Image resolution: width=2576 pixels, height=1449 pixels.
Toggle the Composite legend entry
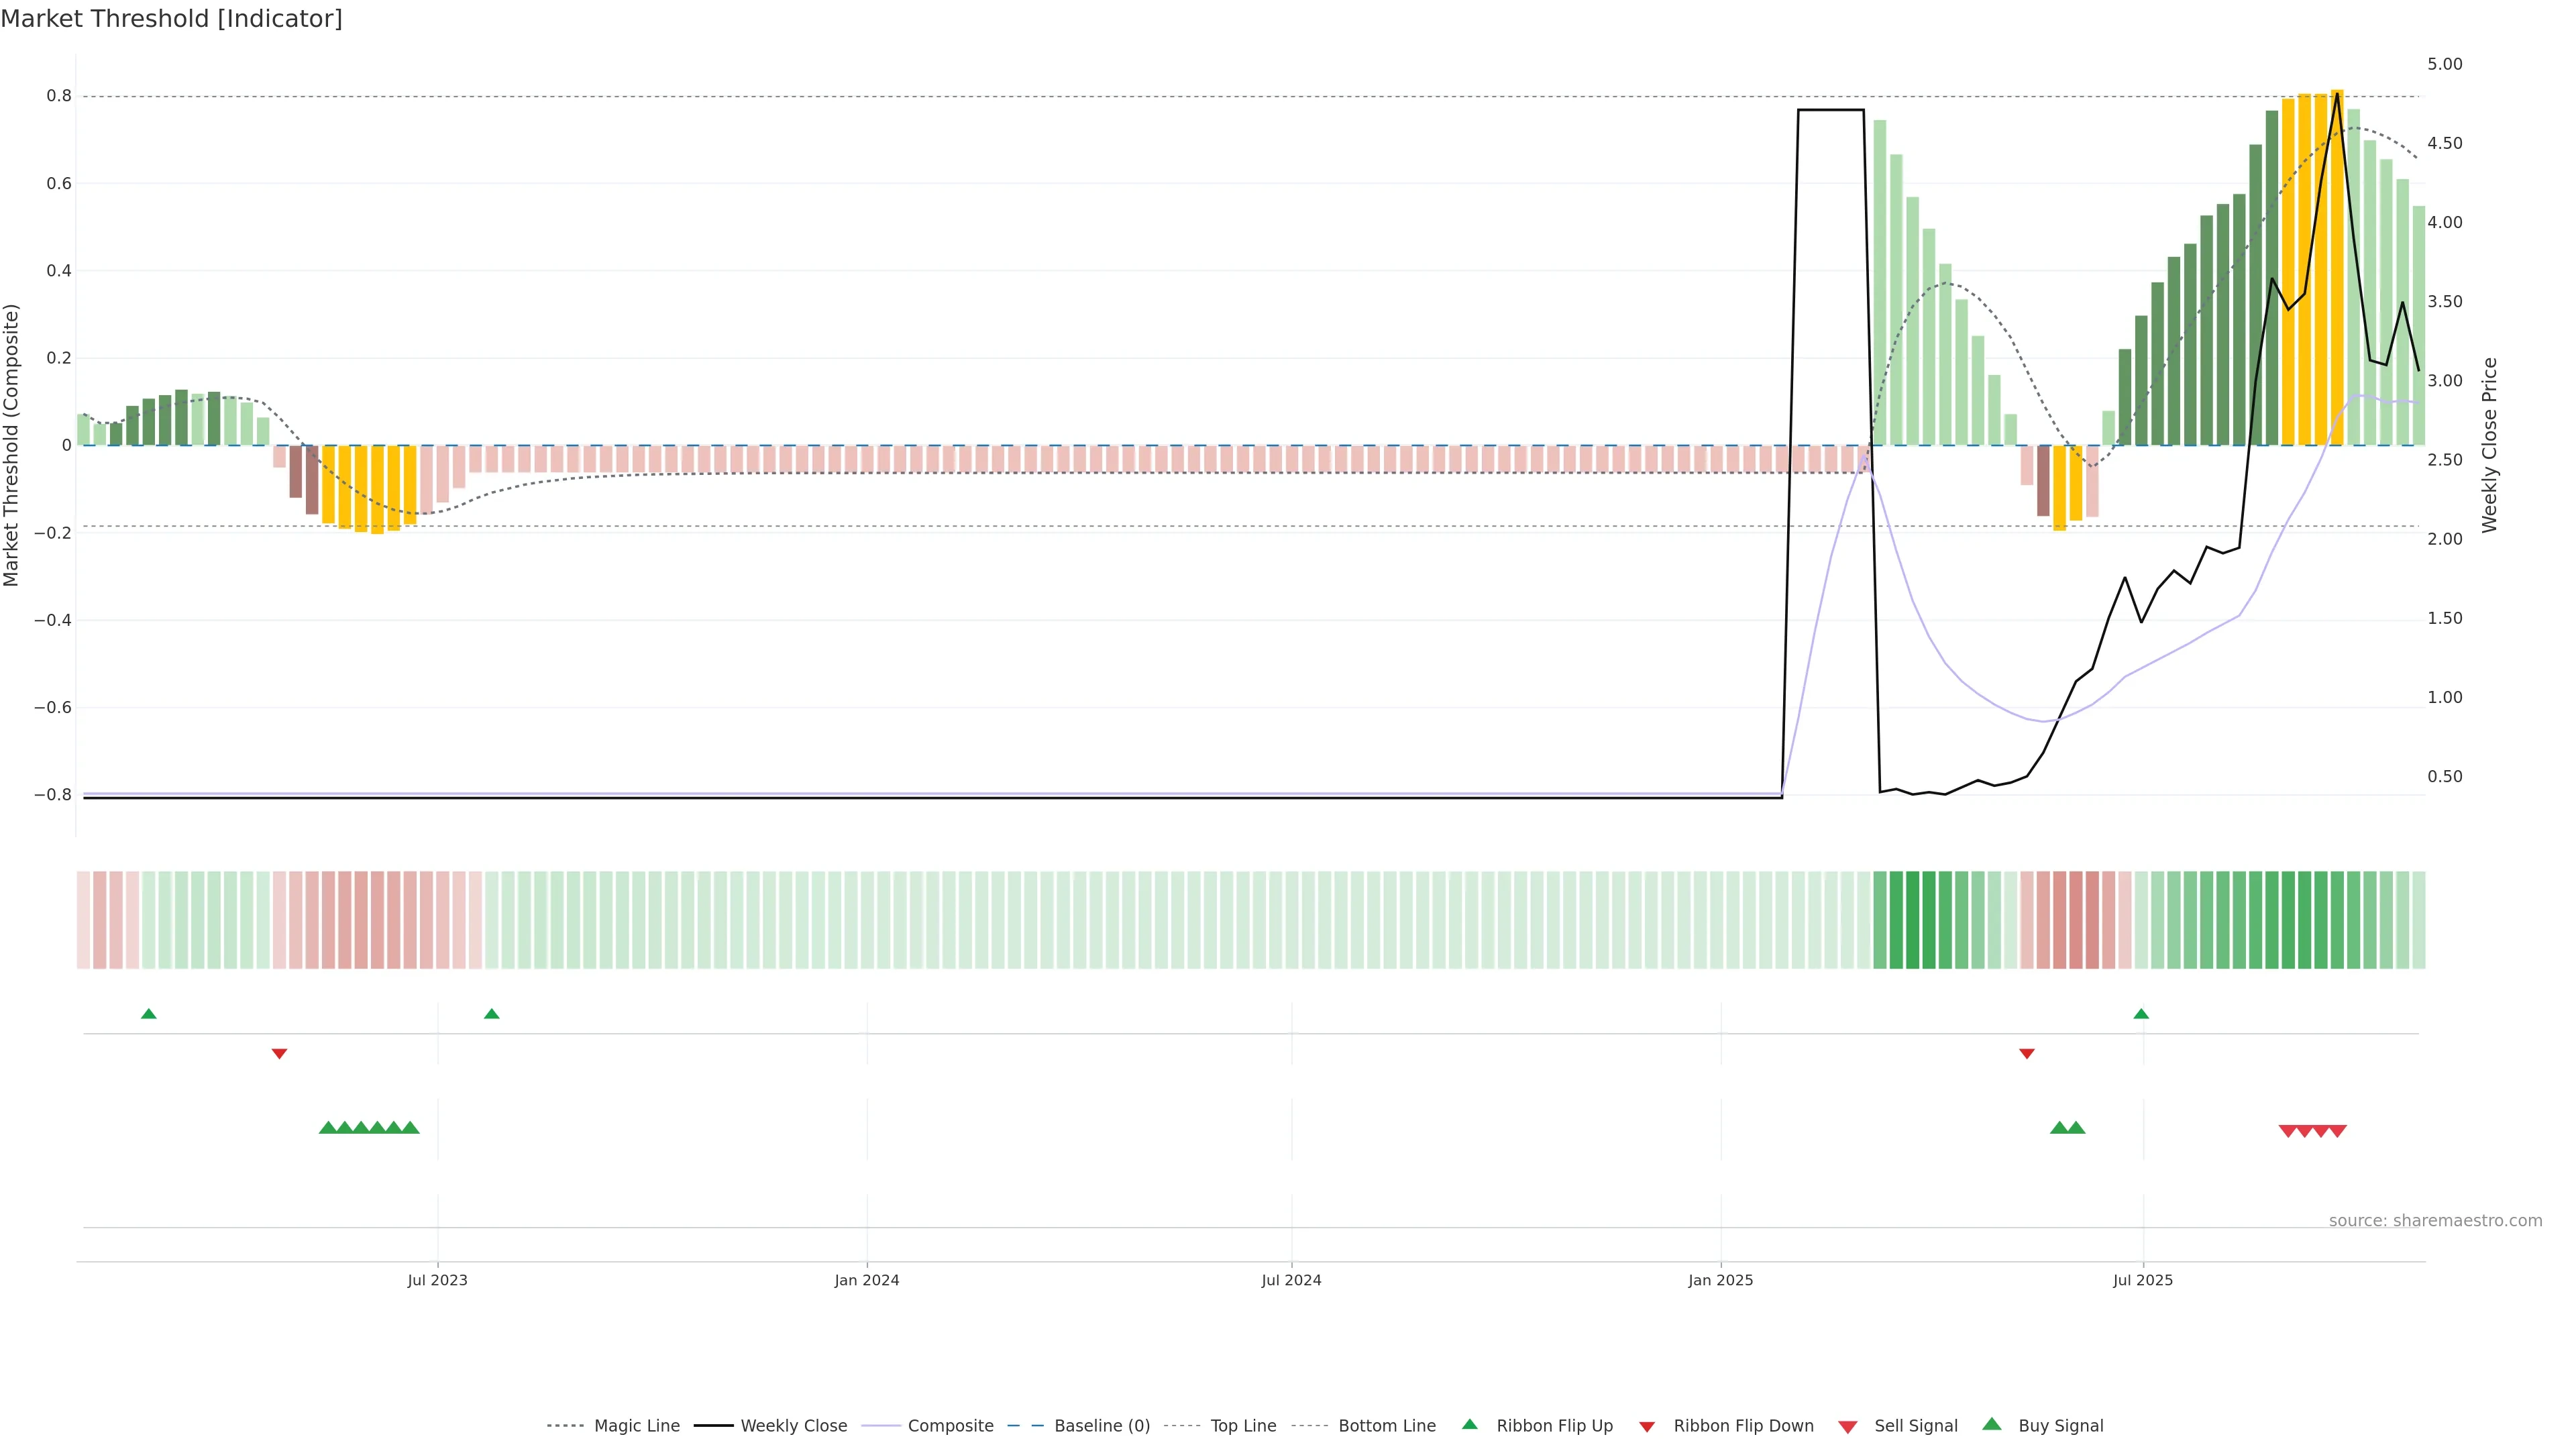point(950,1426)
